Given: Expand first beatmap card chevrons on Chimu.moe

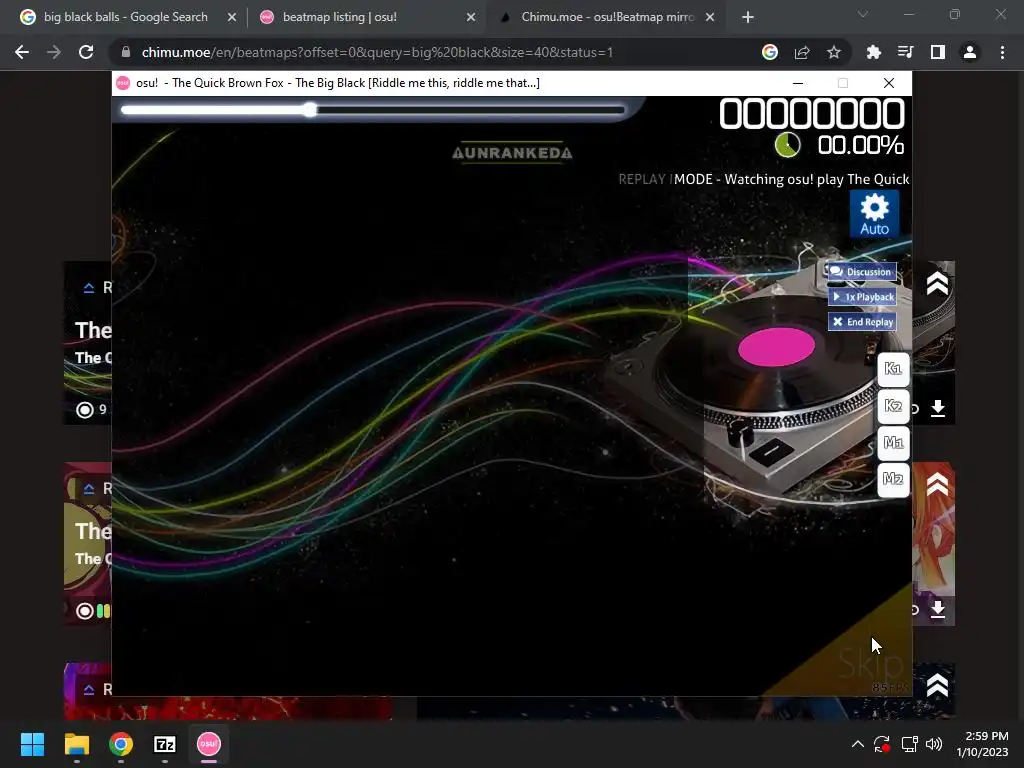Looking at the screenshot, I should [x=937, y=283].
